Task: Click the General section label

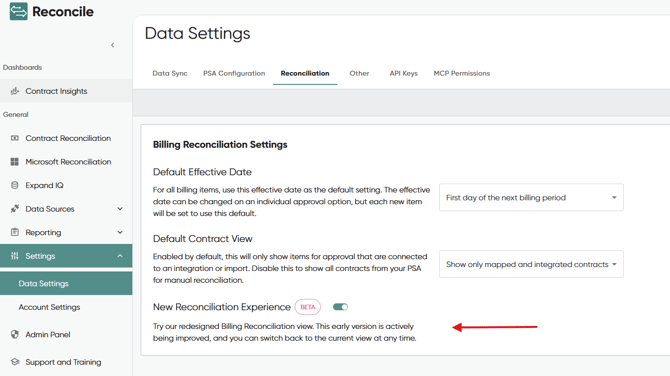Action: [x=15, y=115]
